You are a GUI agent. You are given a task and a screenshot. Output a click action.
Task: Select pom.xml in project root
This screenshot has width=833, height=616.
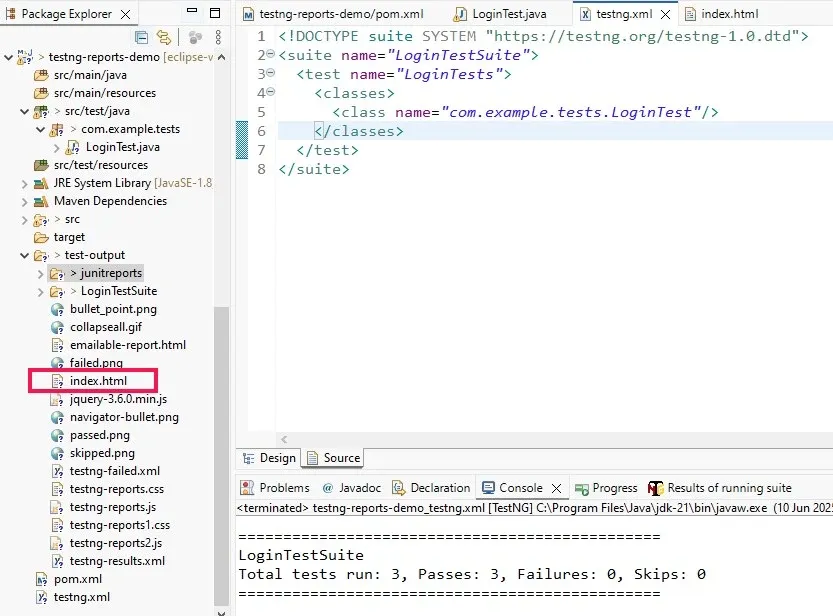[x=78, y=579]
